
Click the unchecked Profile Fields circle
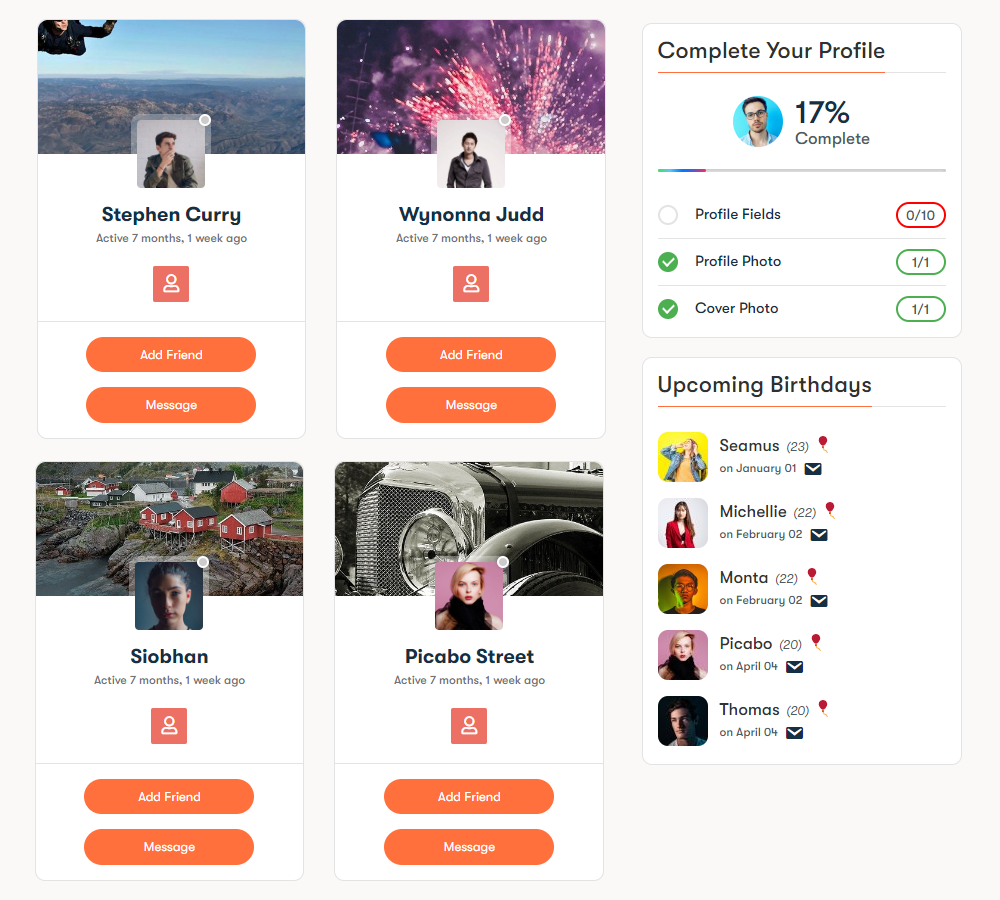point(668,215)
